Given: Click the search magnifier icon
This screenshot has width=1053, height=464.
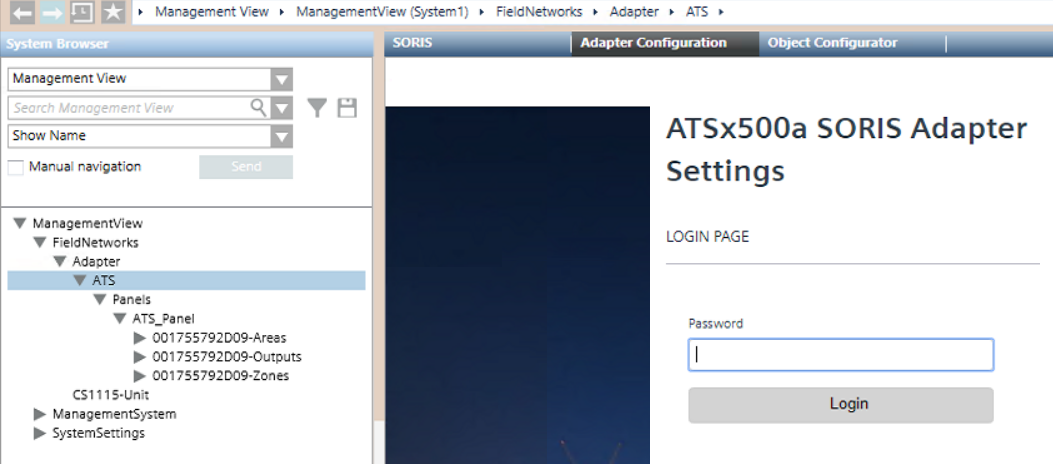Looking at the screenshot, I should (259, 107).
